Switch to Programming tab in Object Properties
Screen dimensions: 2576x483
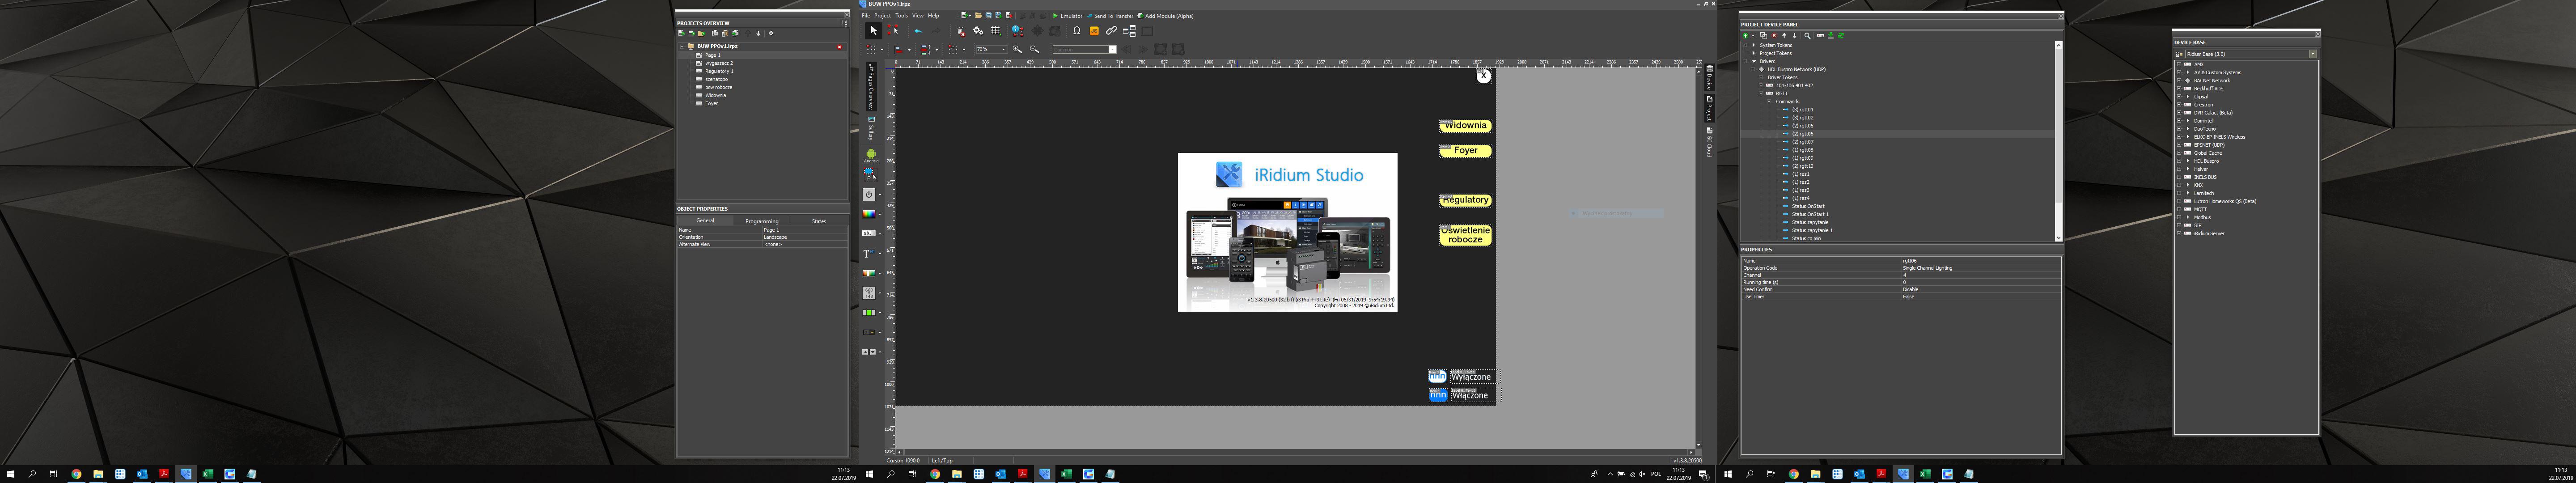tap(762, 221)
